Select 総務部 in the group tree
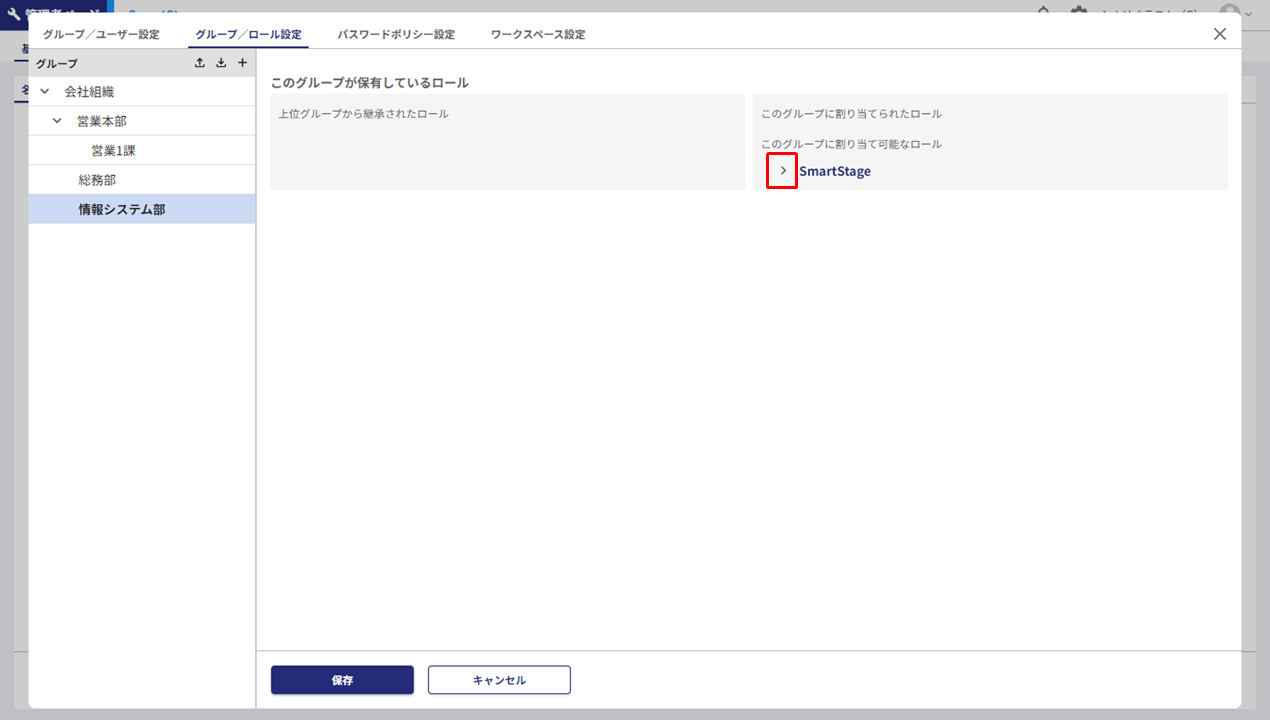Screen dimensions: 1270x720 click(97, 180)
